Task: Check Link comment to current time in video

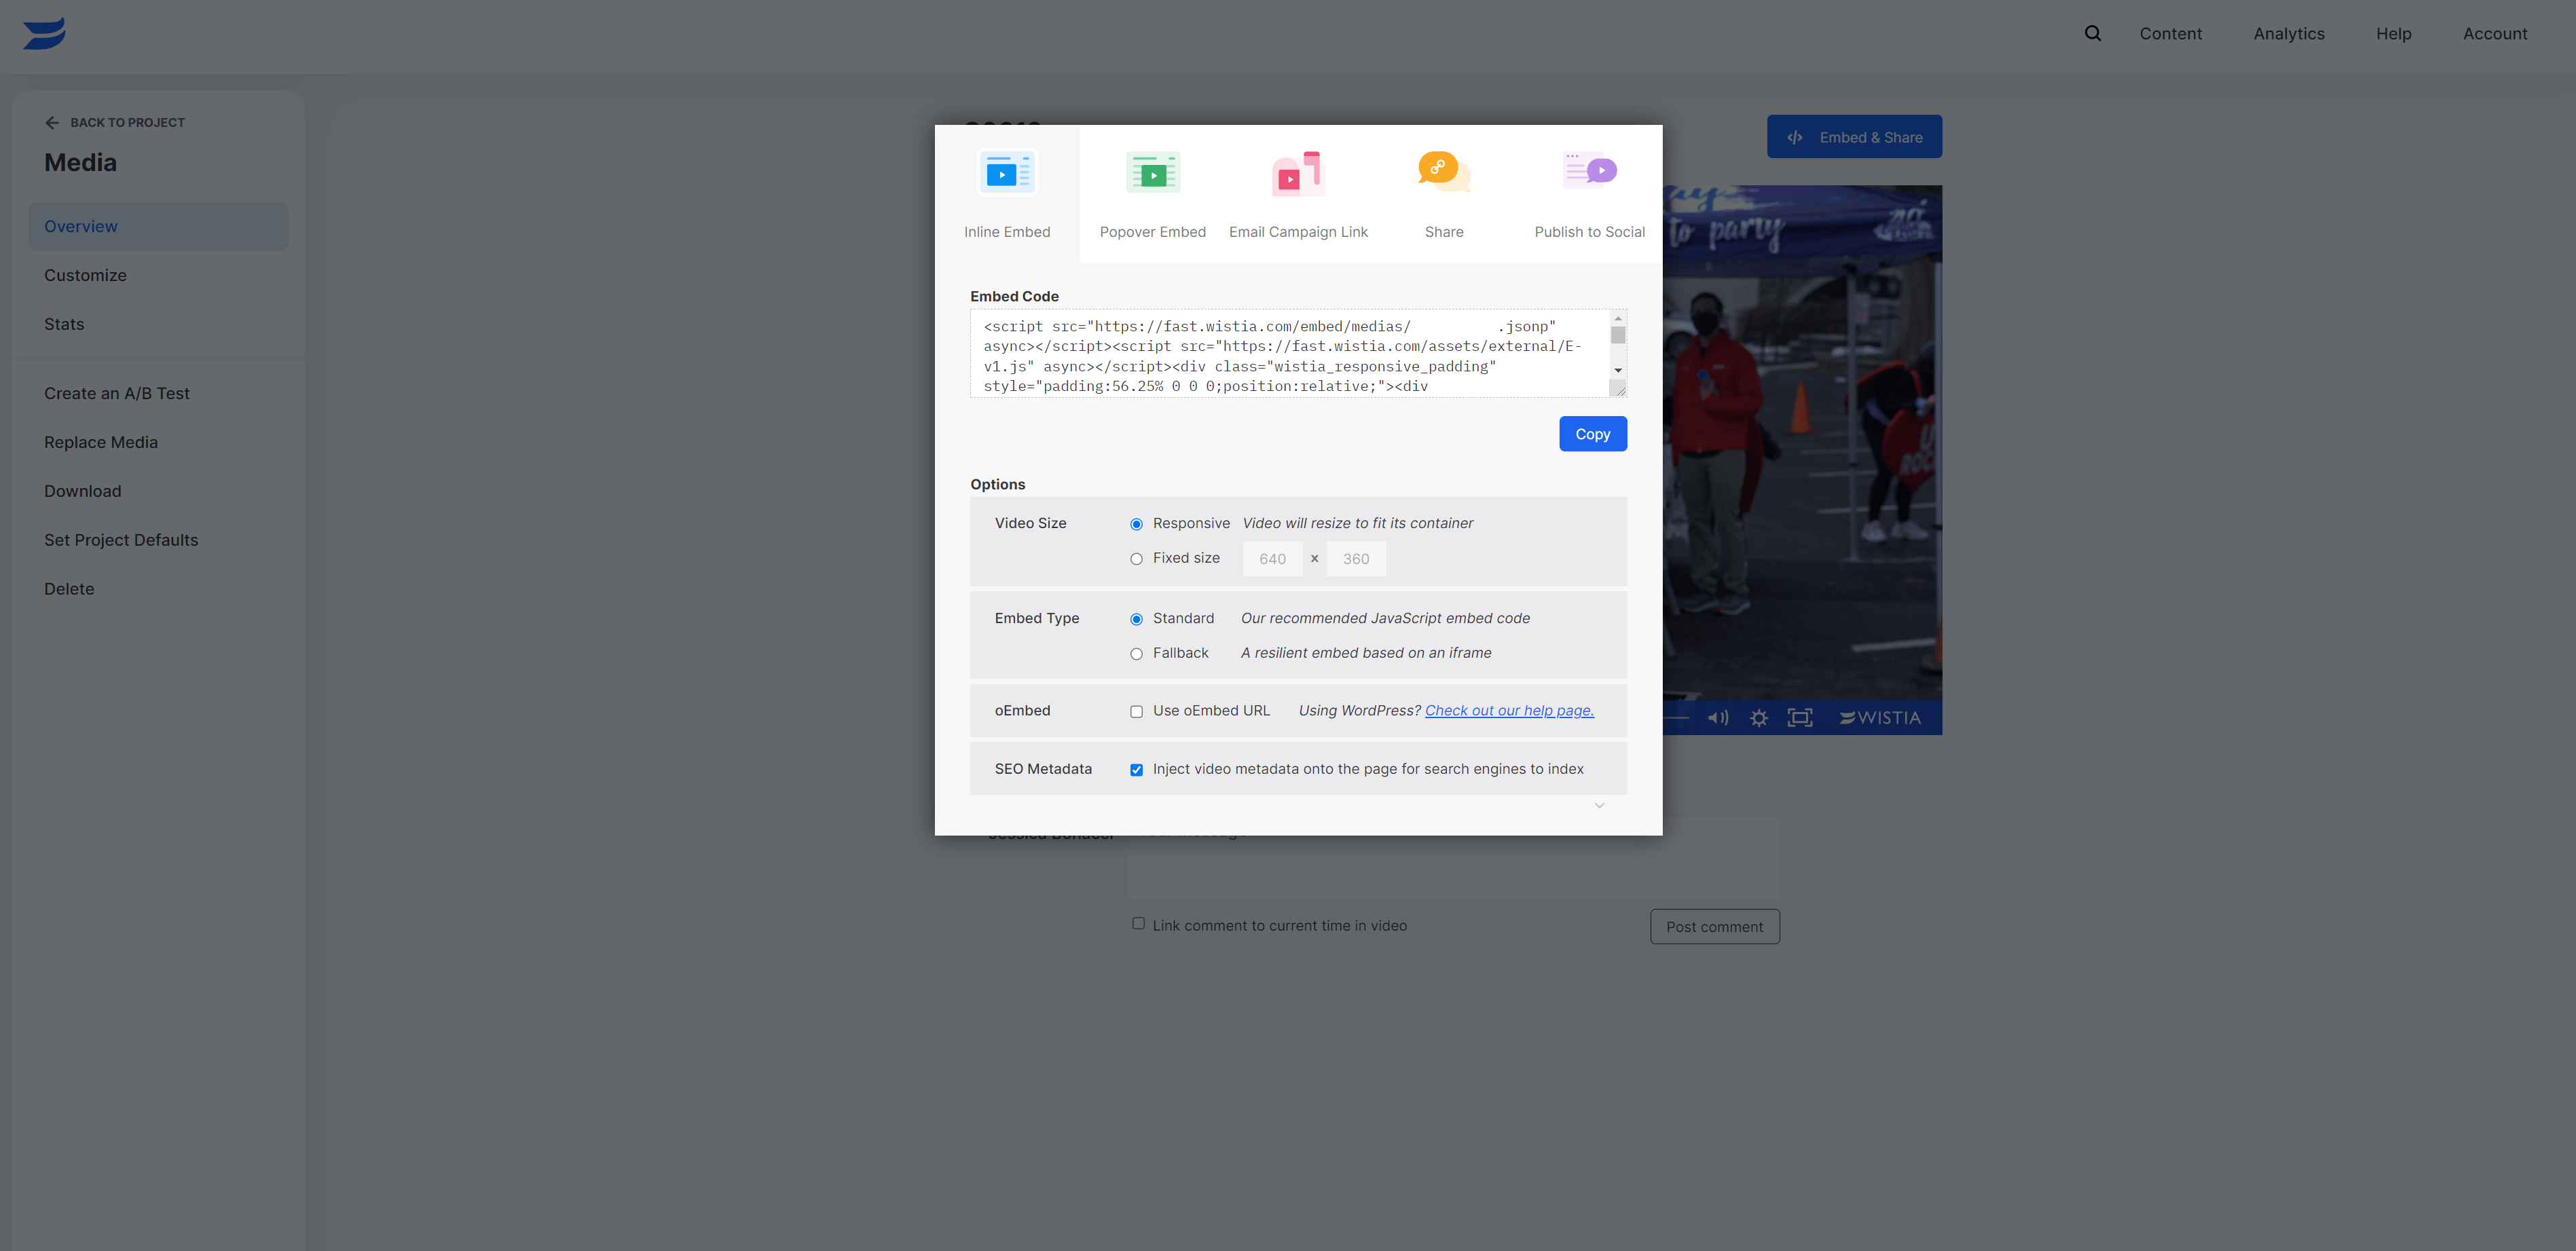Action: click(x=1138, y=923)
